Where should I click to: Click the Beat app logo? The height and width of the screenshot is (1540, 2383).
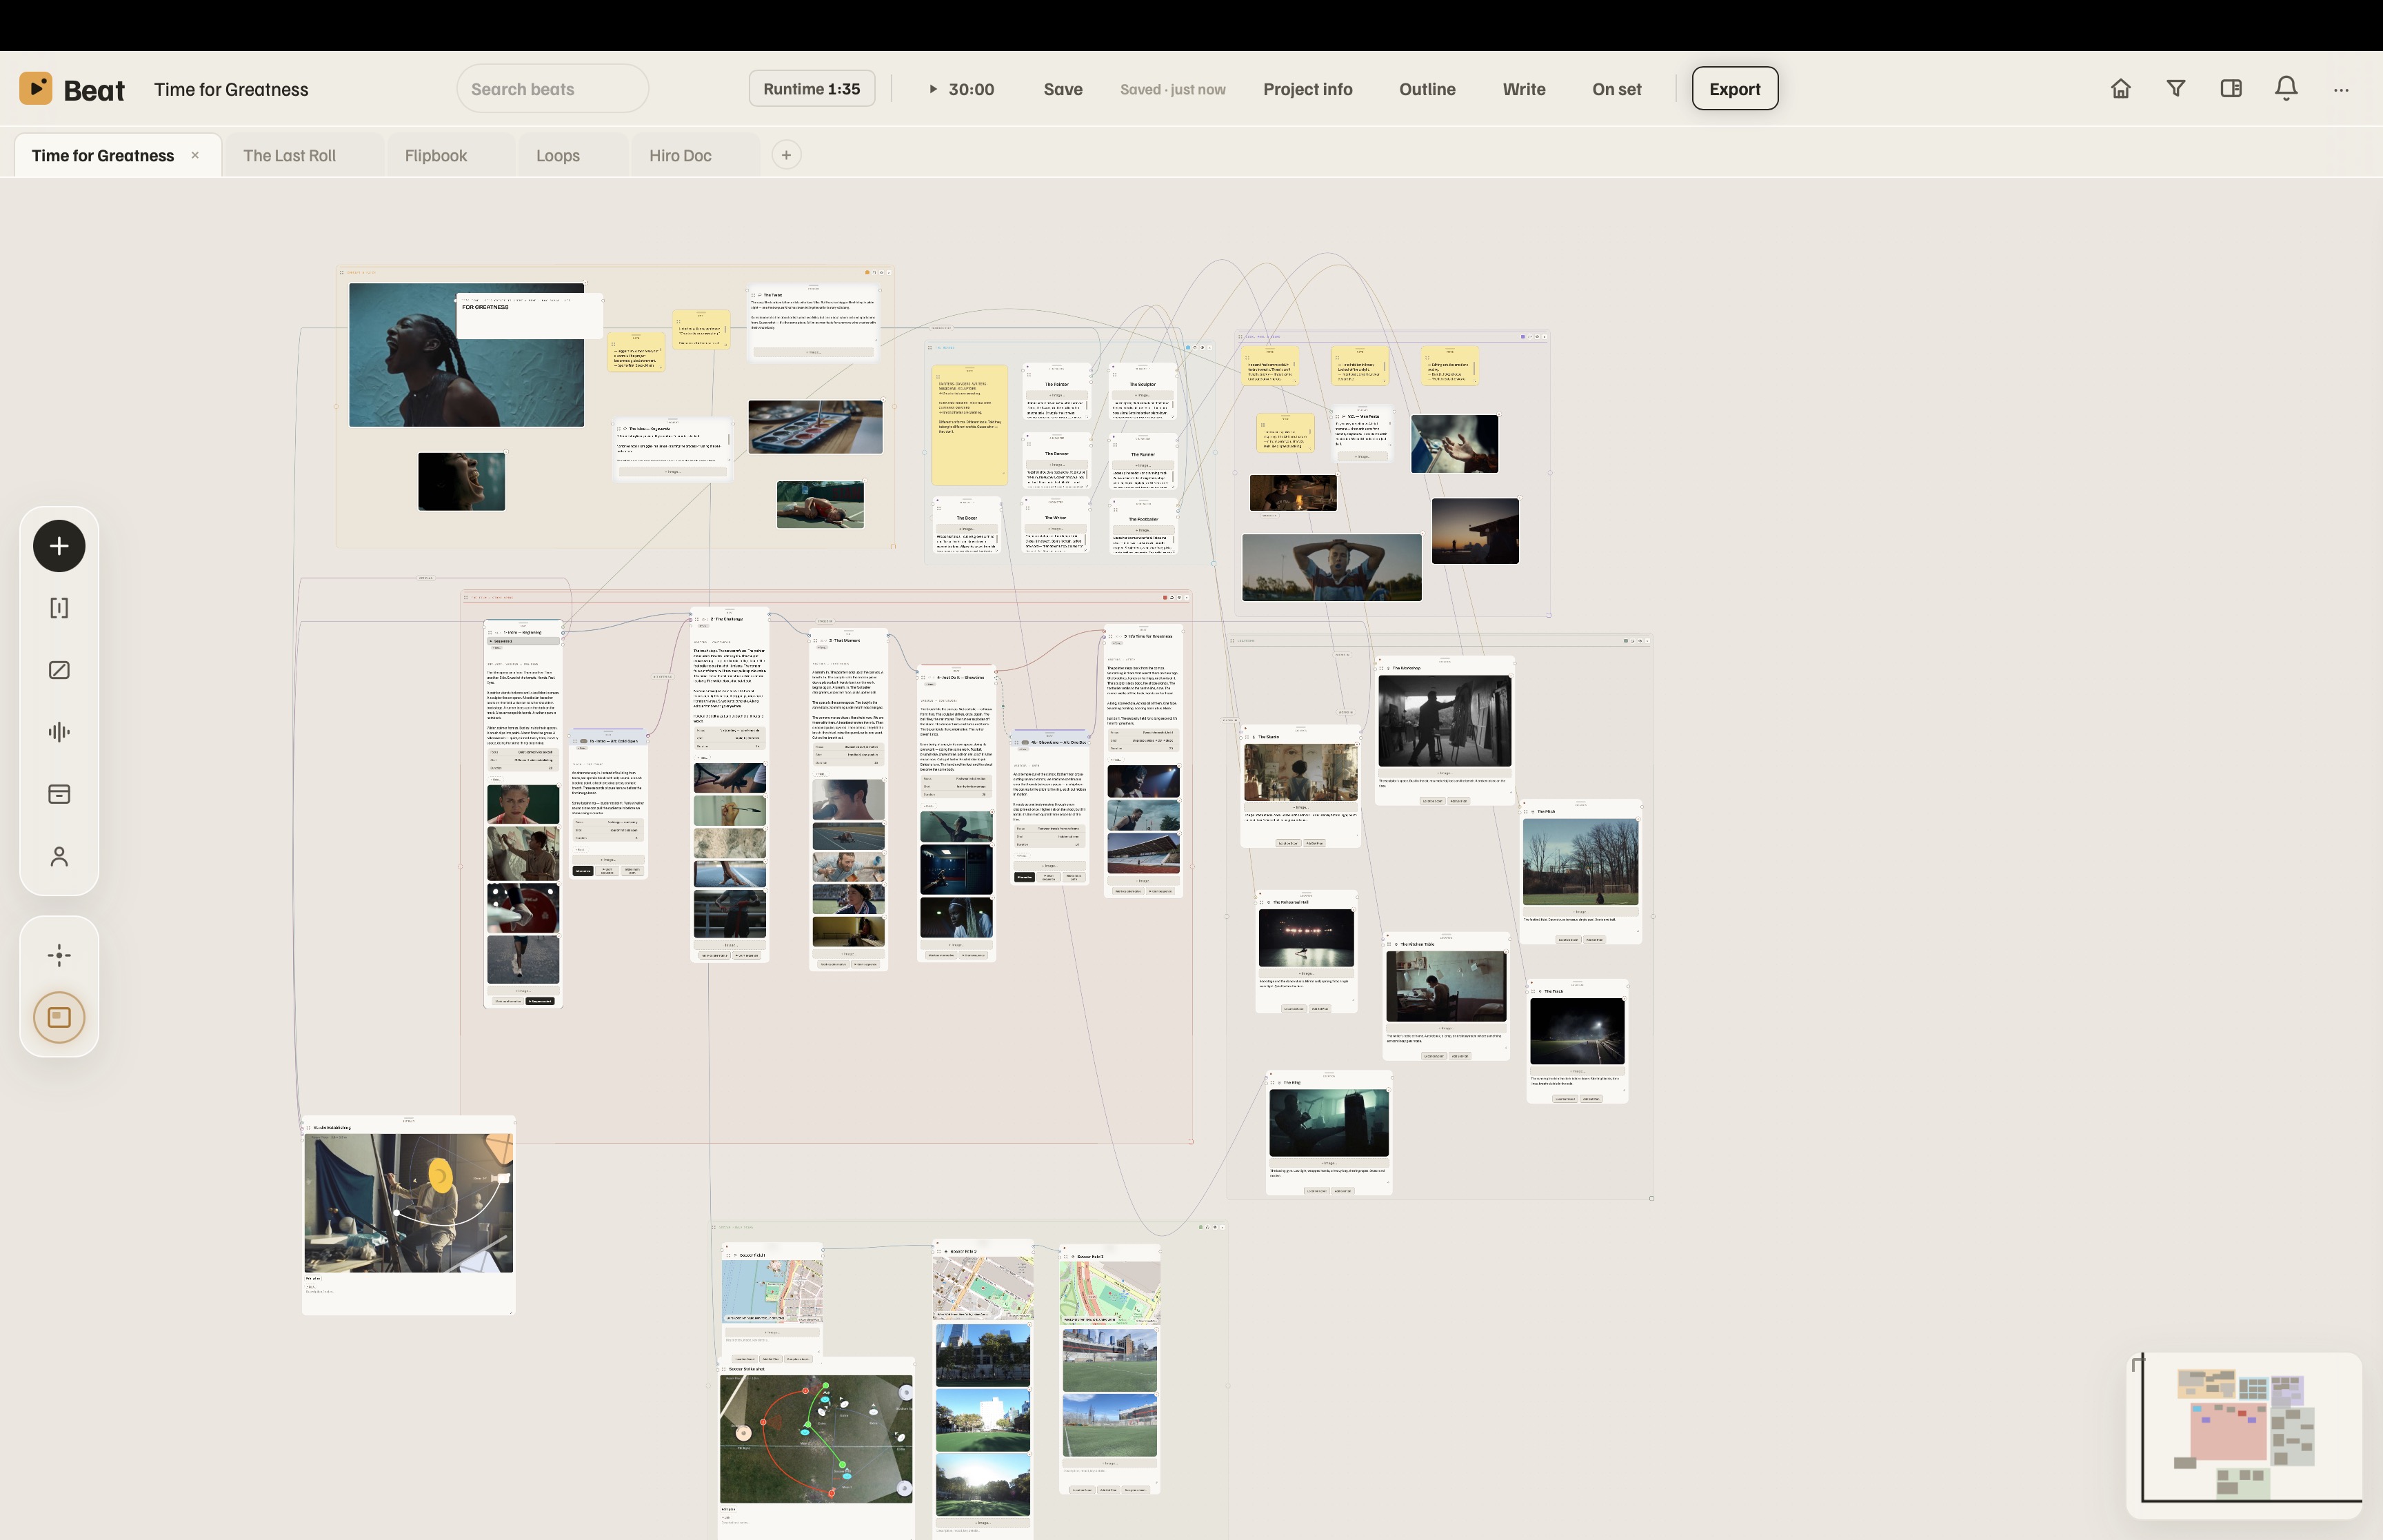pyautogui.click(x=36, y=88)
